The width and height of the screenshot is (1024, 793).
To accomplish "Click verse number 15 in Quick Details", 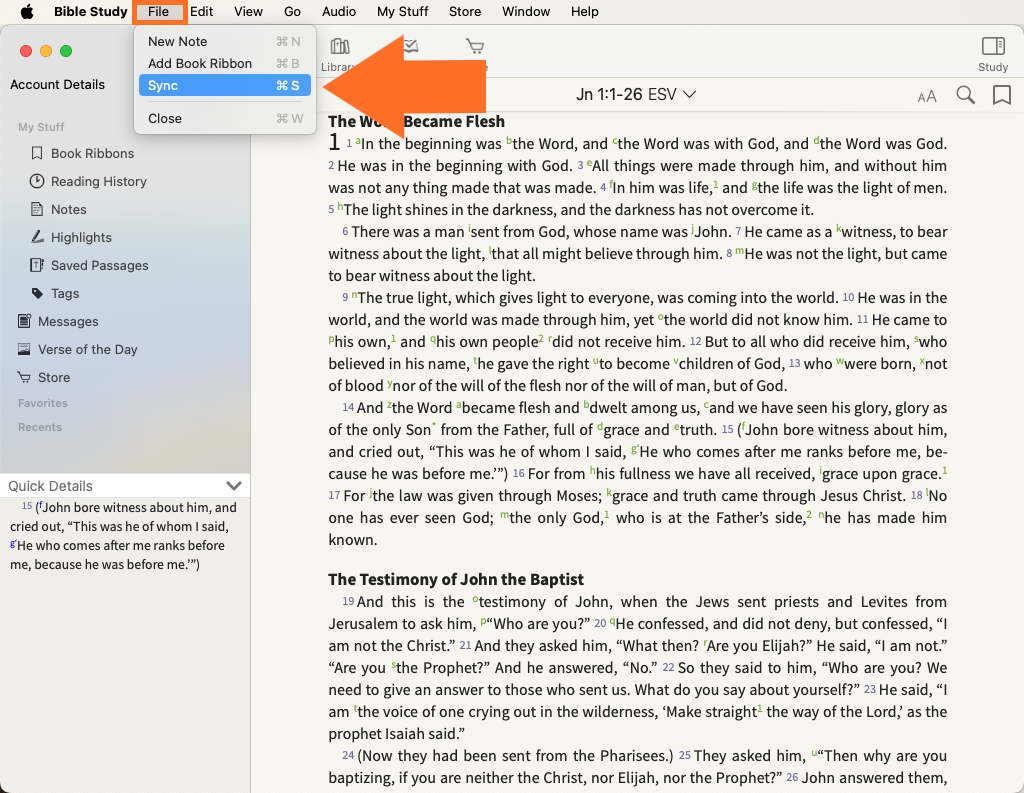I will pos(27,506).
